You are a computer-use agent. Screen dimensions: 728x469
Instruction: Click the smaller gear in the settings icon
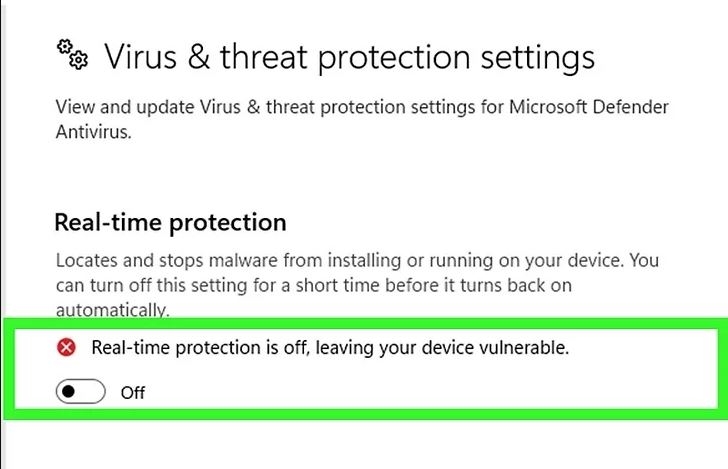click(x=65, y=46)
